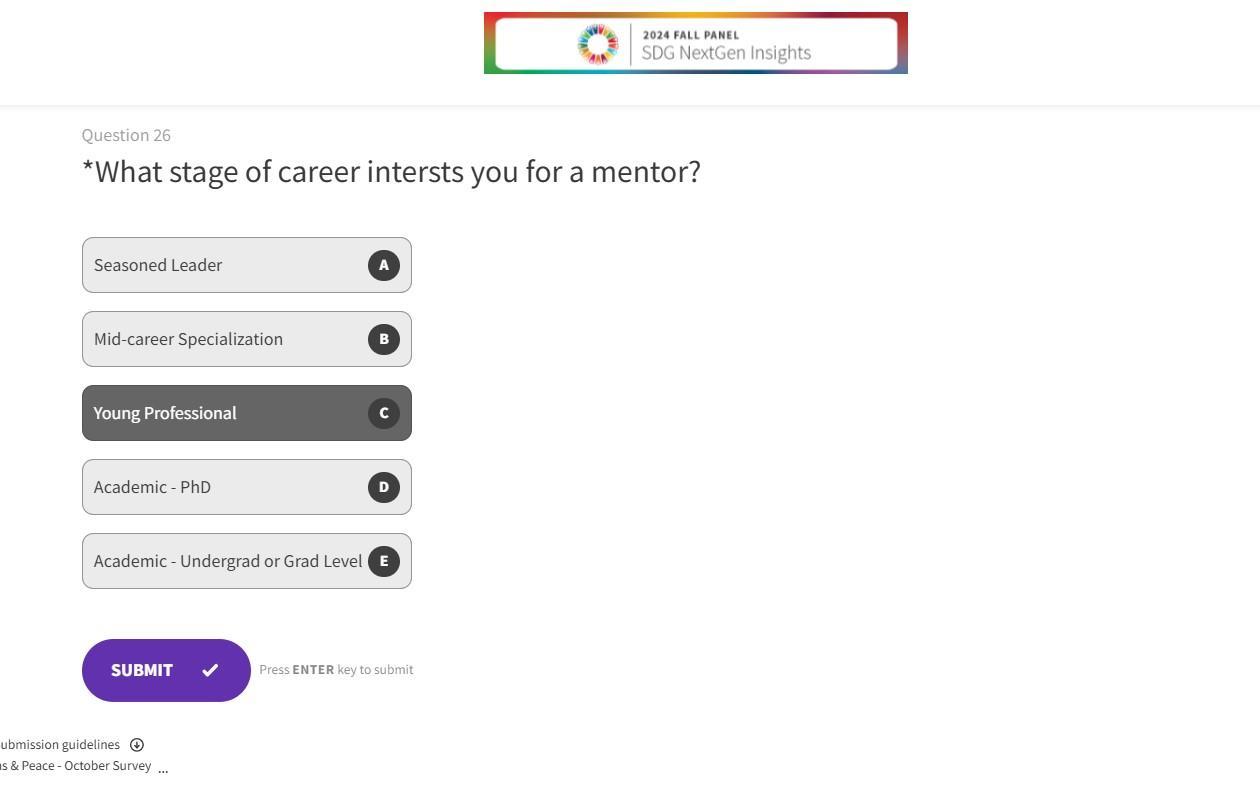Click the letter D key badge
1260x792 pixels.
[384, 487]
